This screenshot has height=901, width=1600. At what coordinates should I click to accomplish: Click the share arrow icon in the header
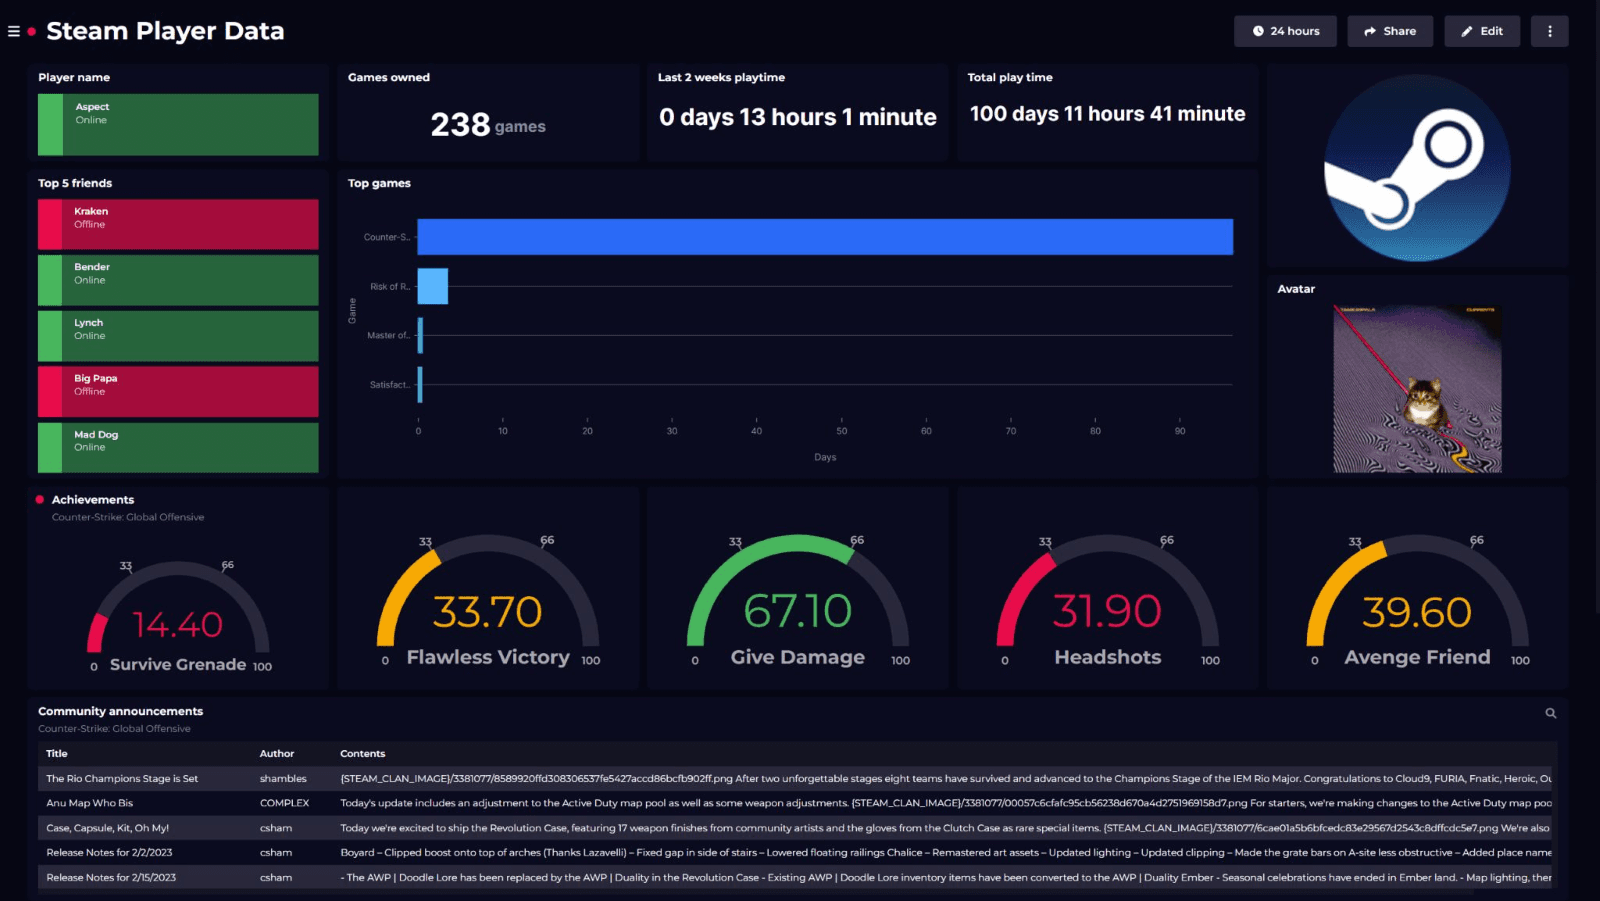pos(1369,31)
